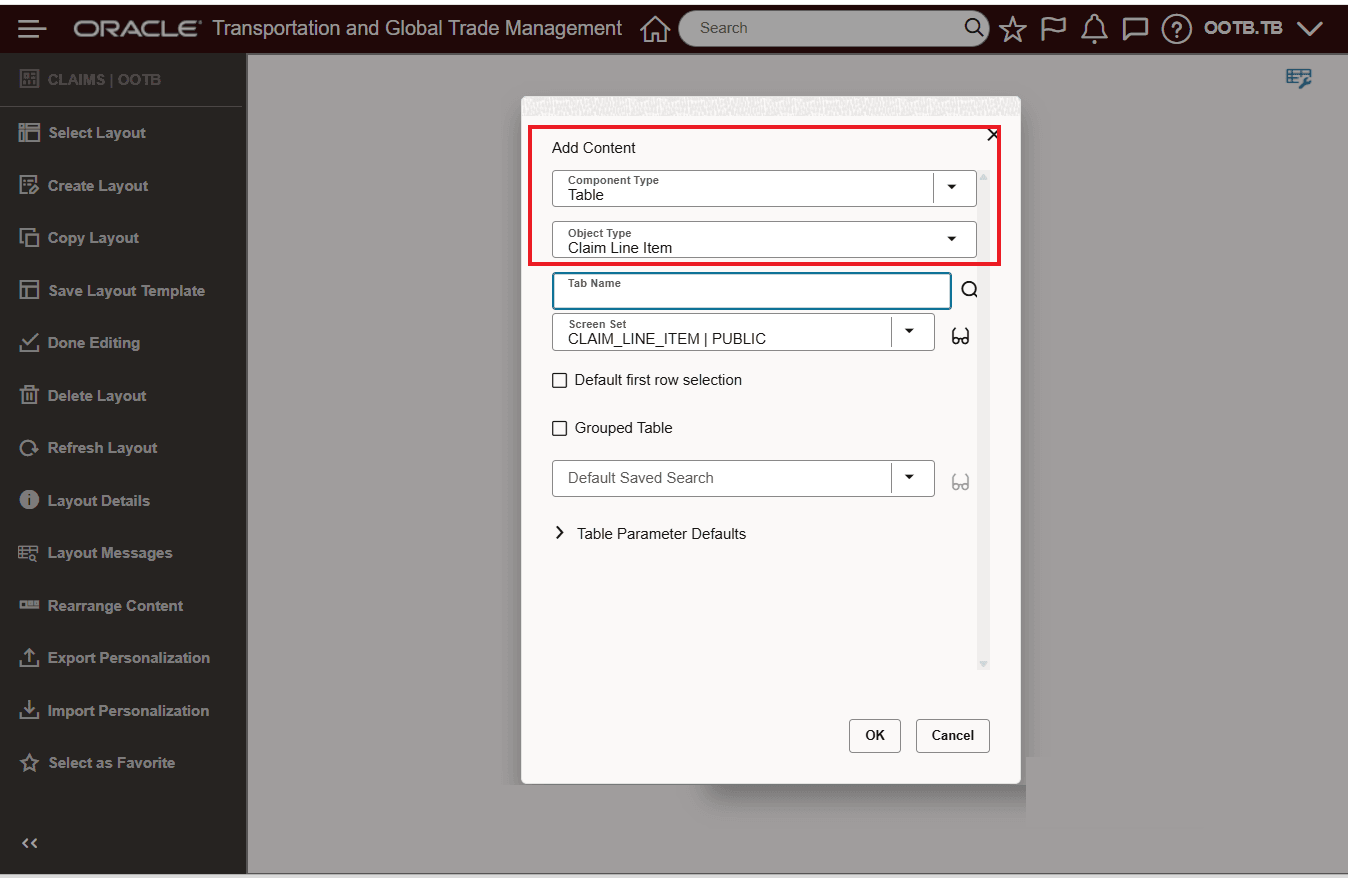Collapse the sidebar with the double-chevron icon

[29, 843]
